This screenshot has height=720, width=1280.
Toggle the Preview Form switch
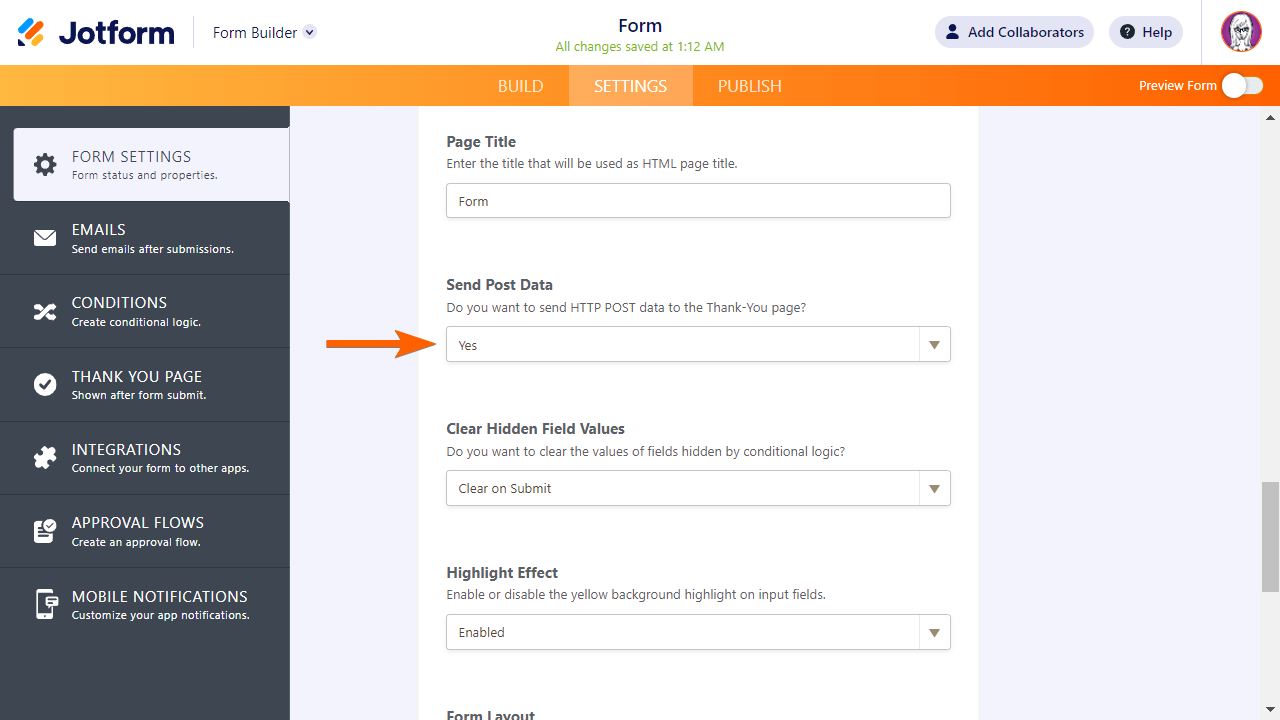(1242, 86)
